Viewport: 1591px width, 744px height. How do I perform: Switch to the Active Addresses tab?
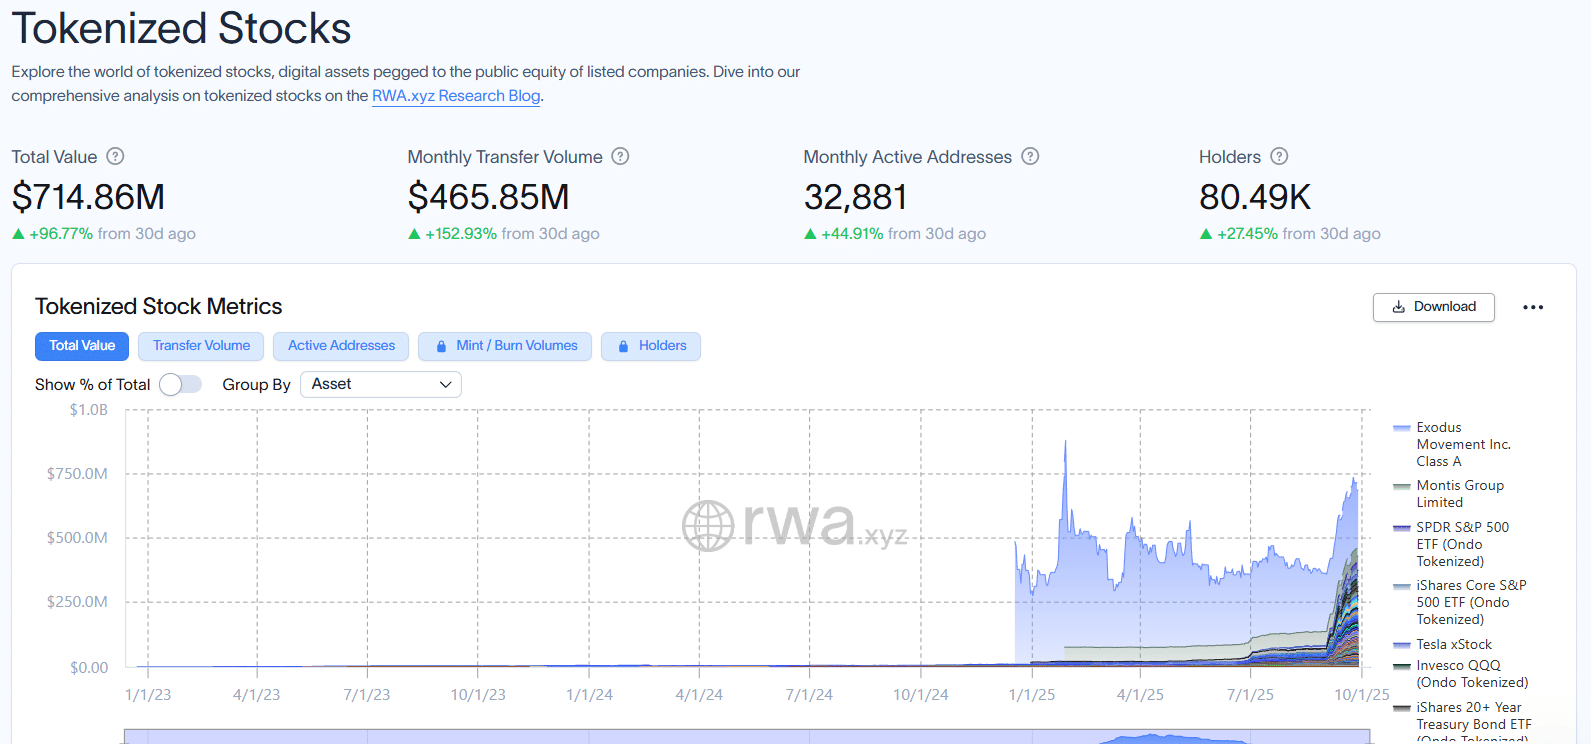(x=341, y=346)
